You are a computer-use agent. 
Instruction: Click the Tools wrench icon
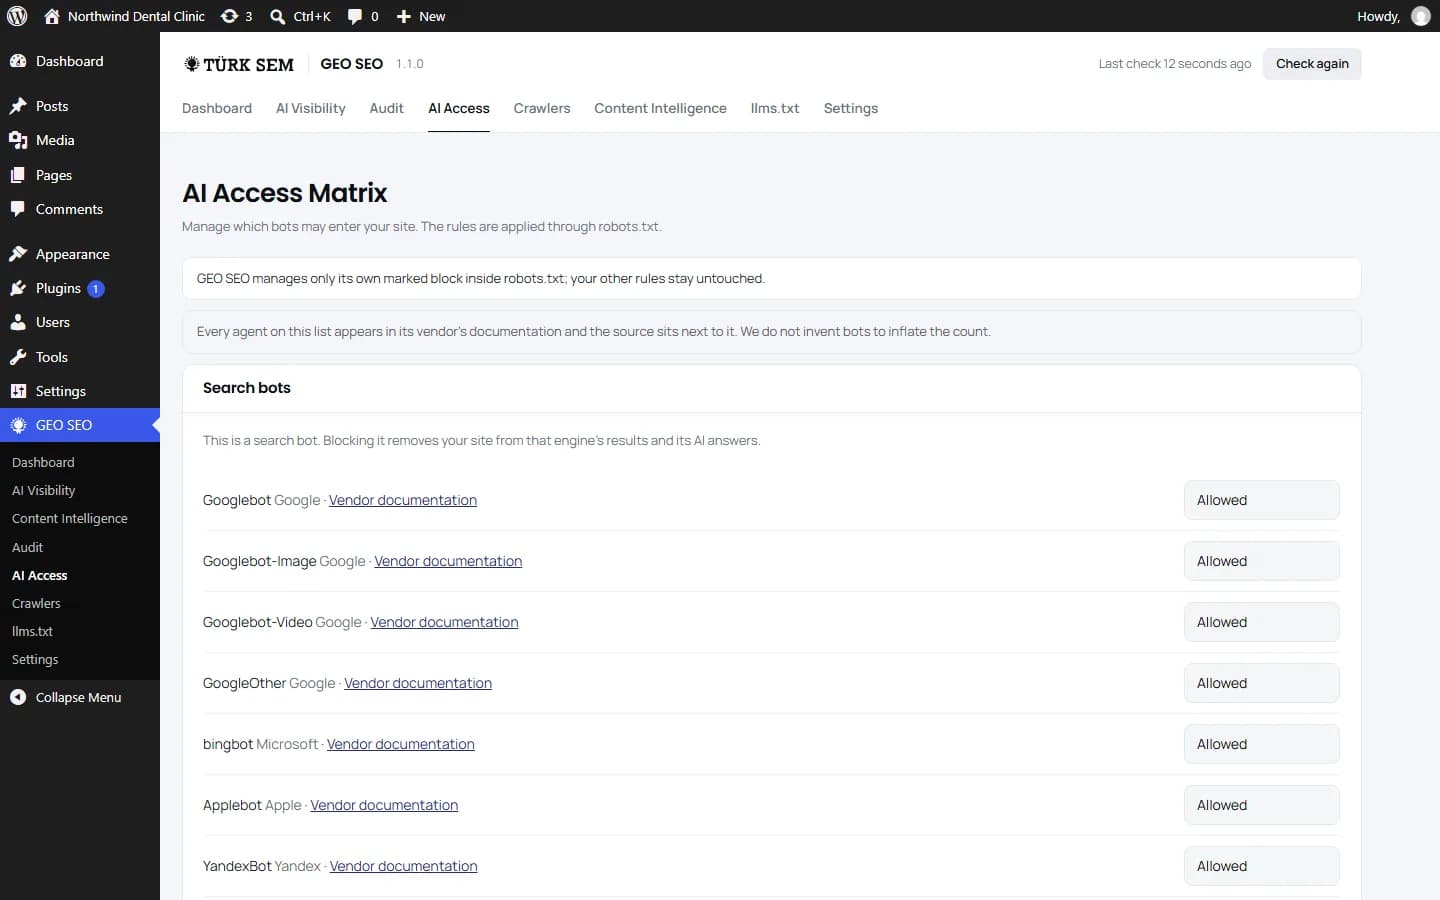[18, 357]
